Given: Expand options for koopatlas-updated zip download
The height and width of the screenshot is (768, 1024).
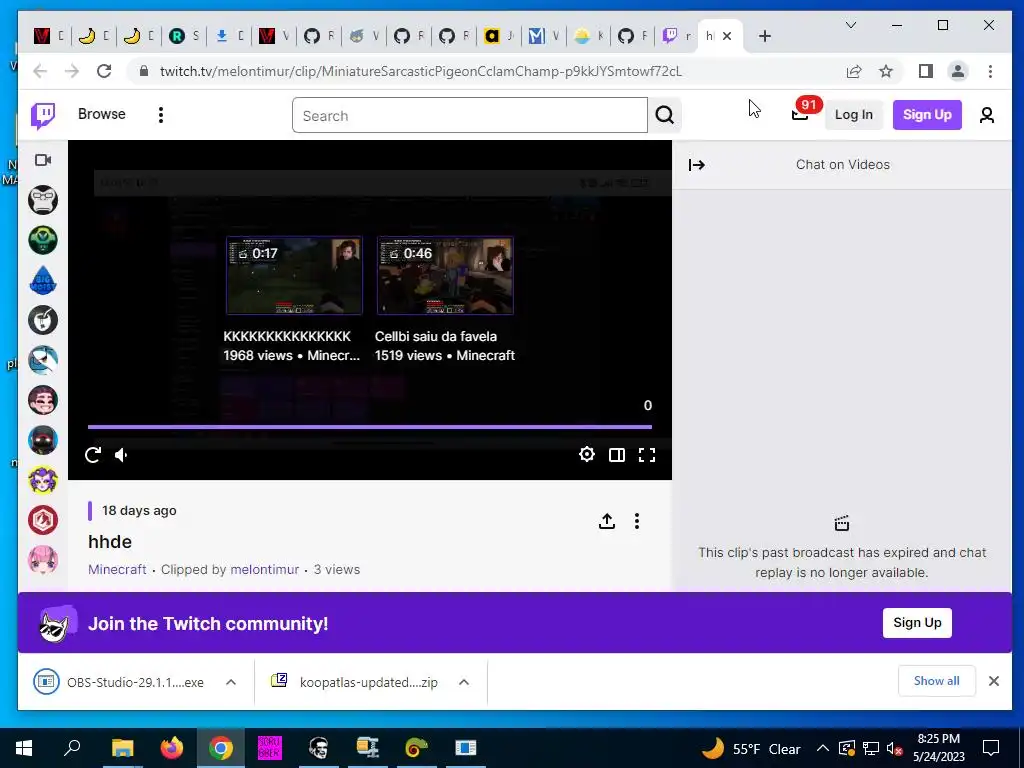Looking at the screenshot, I should 464,682.
